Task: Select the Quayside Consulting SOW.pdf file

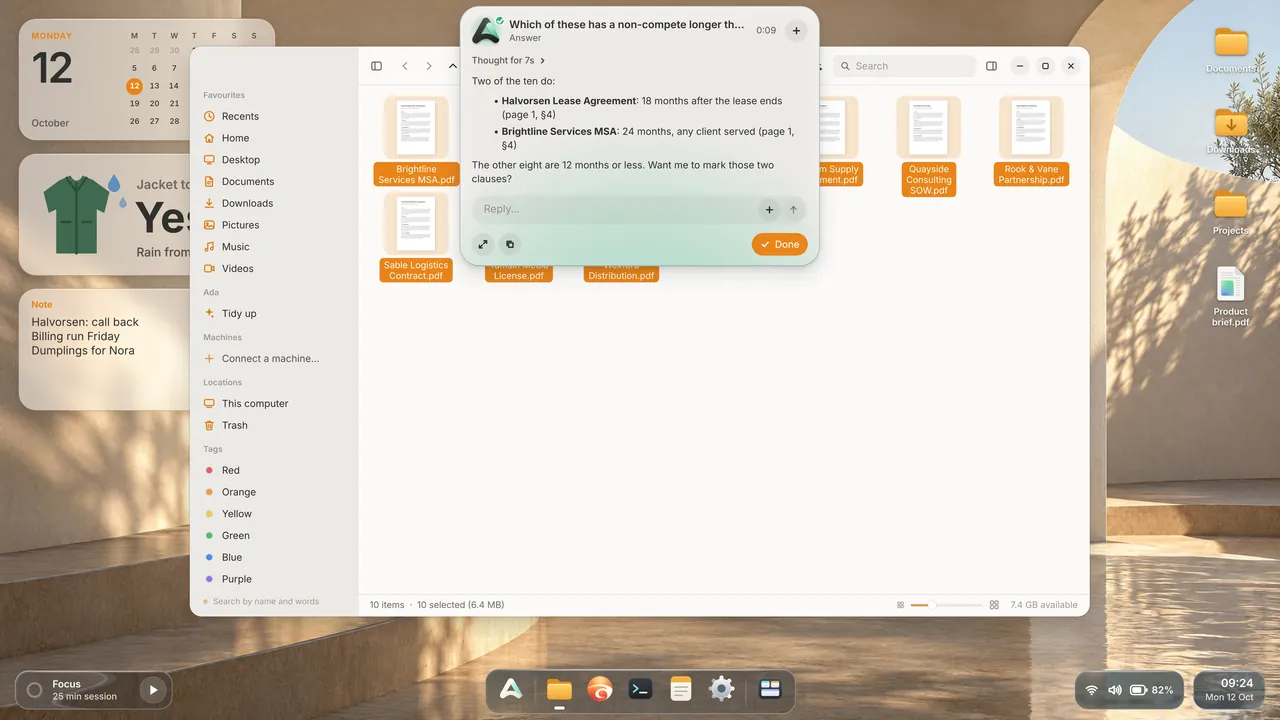Action: pyautogui.click(x=929, y=146)
